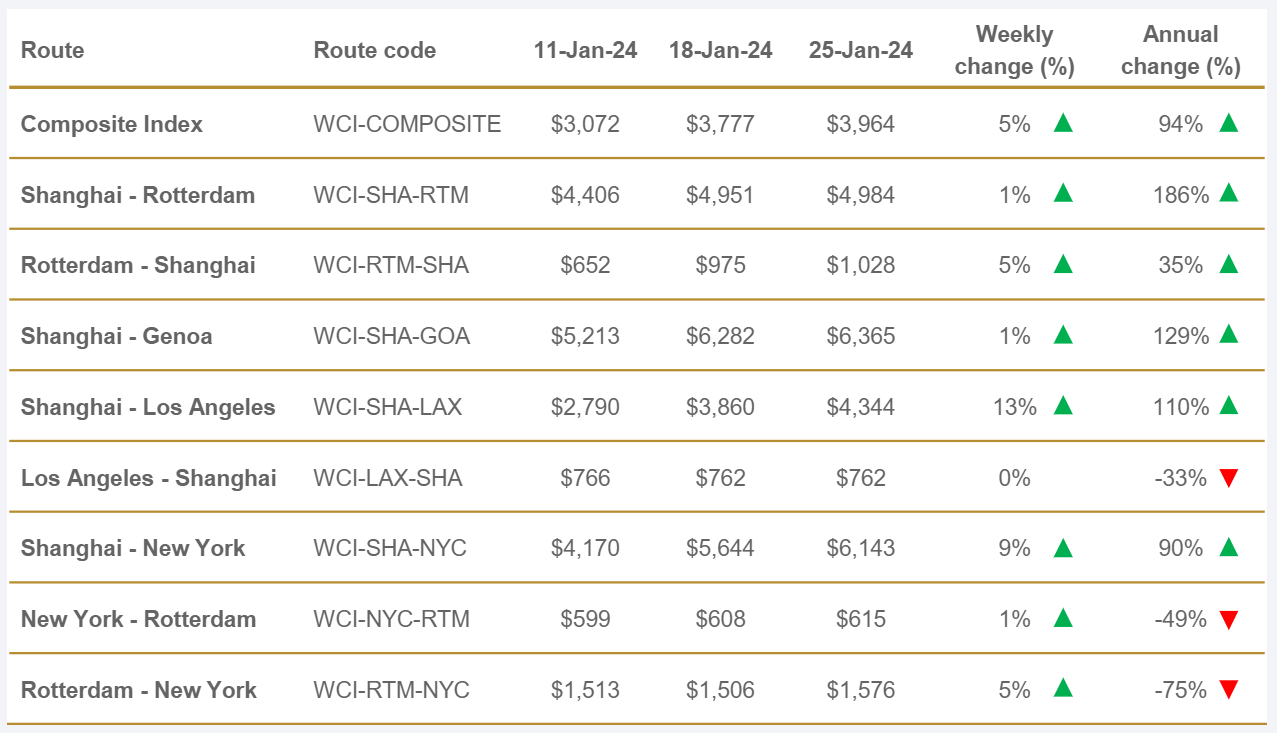Click green annual arrow for Composite Index
Viewport: 1277px width, 733px height.
coord(1229,123)
